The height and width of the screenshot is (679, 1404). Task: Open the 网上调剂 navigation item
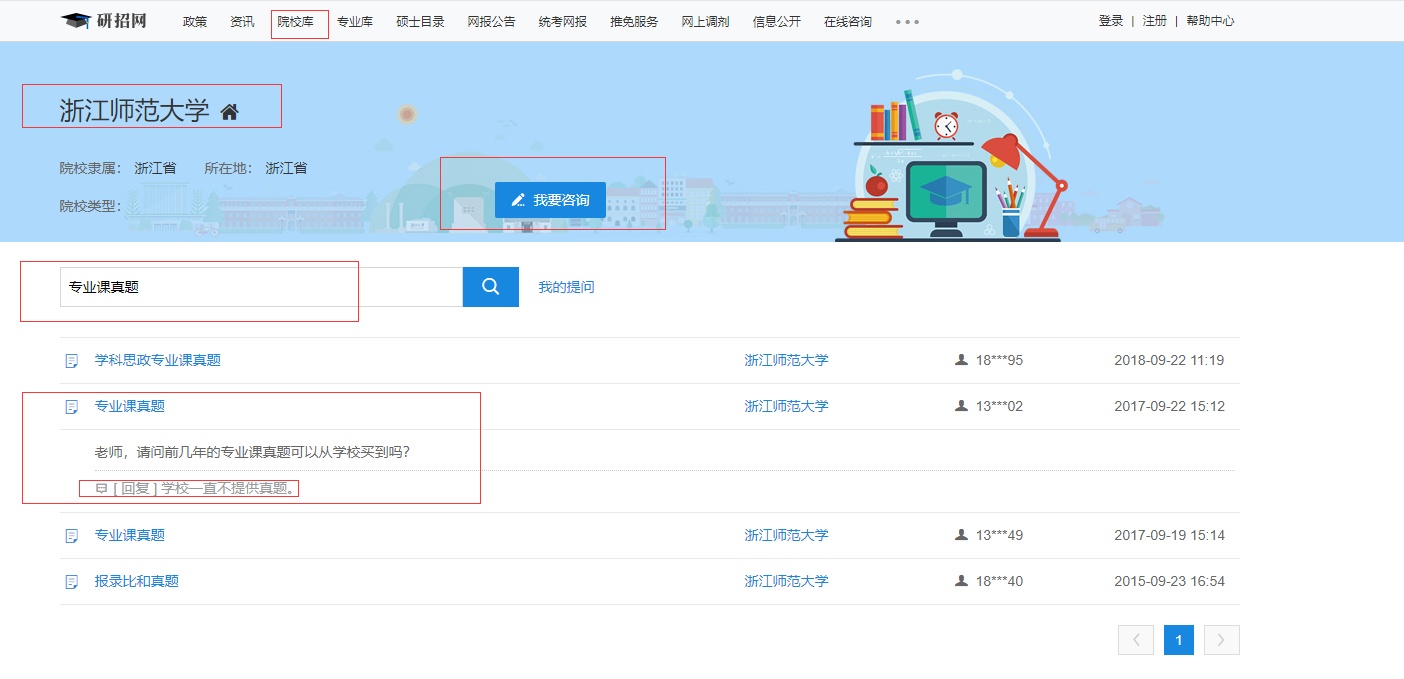[x=705, y=22]
